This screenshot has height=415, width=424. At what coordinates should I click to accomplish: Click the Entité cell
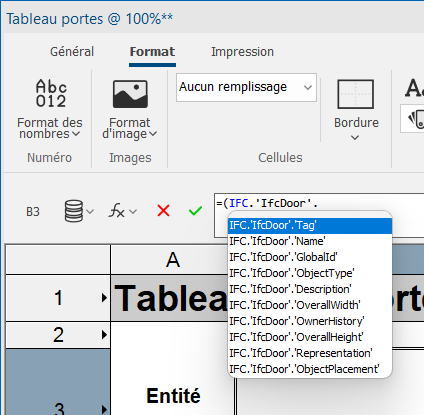coord(173,396)
